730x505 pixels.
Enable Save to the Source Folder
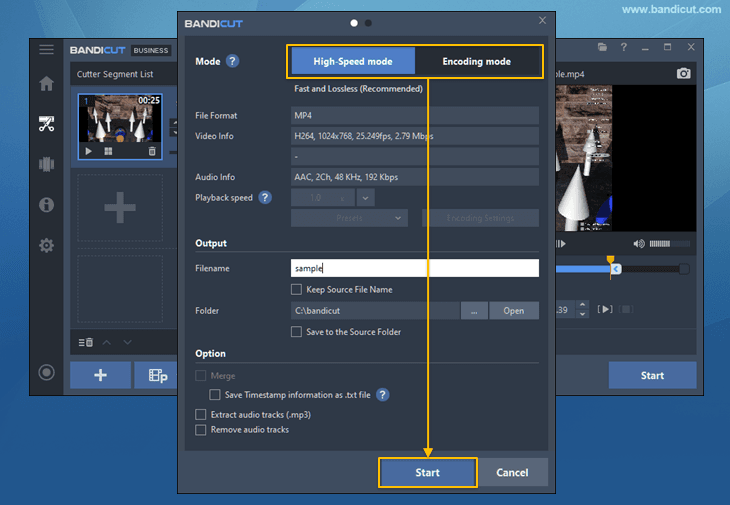click(296, 332)
